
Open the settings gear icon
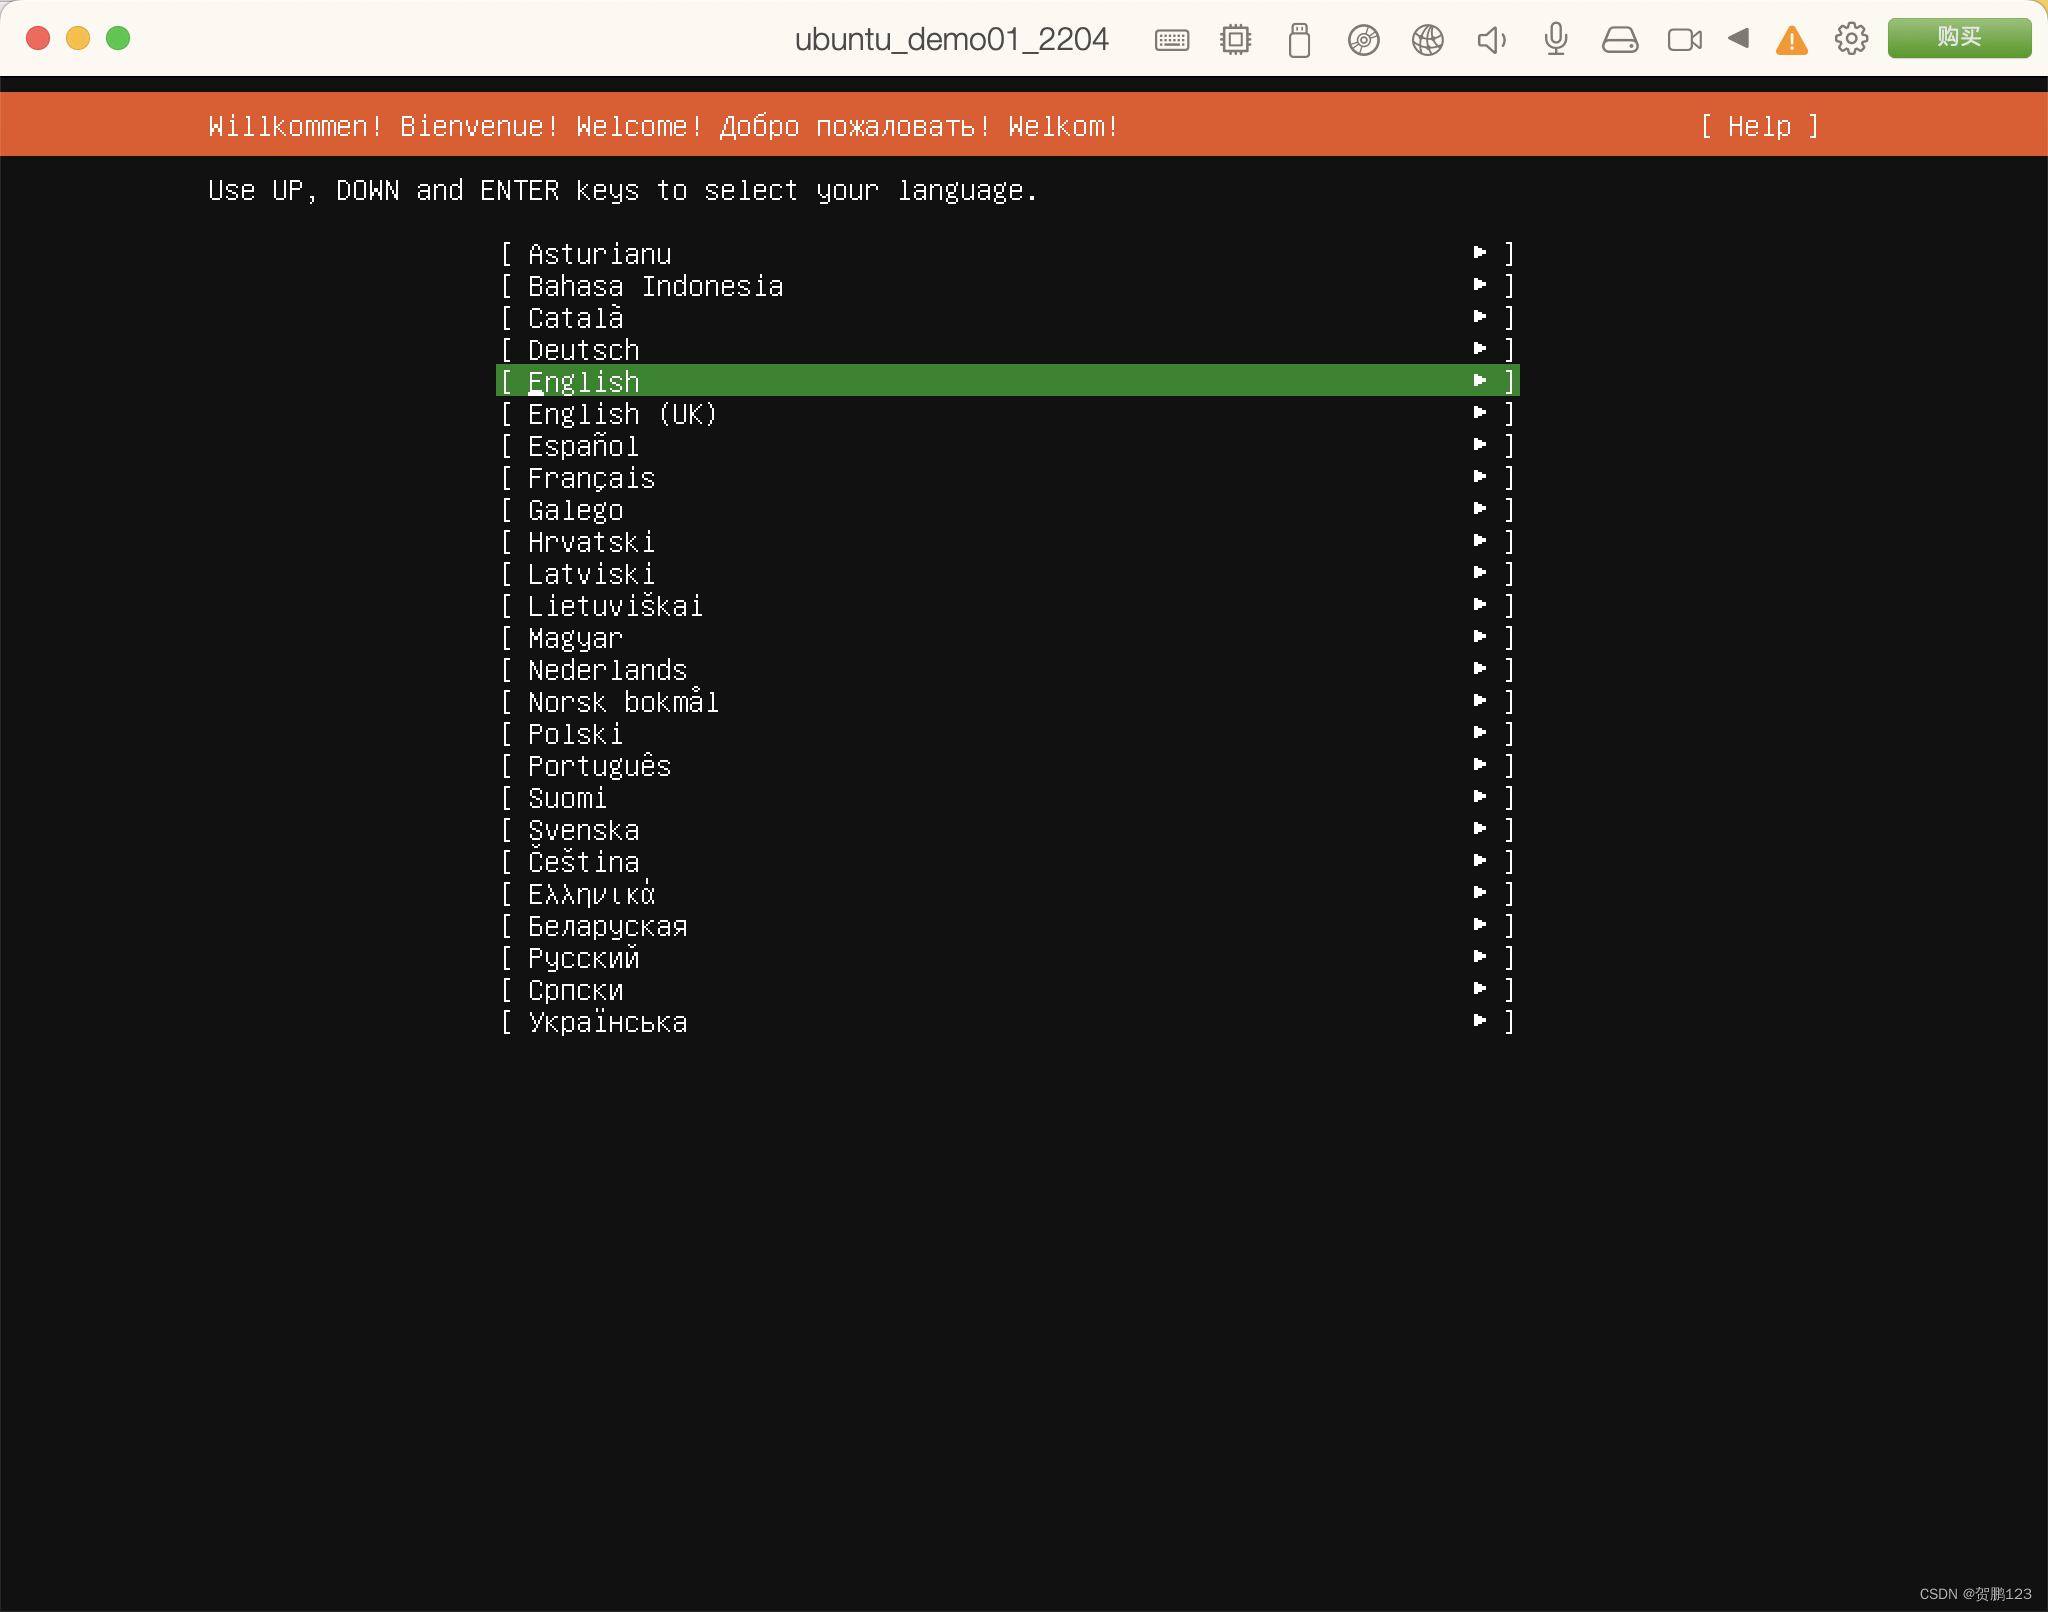[x=1851, y=39]
